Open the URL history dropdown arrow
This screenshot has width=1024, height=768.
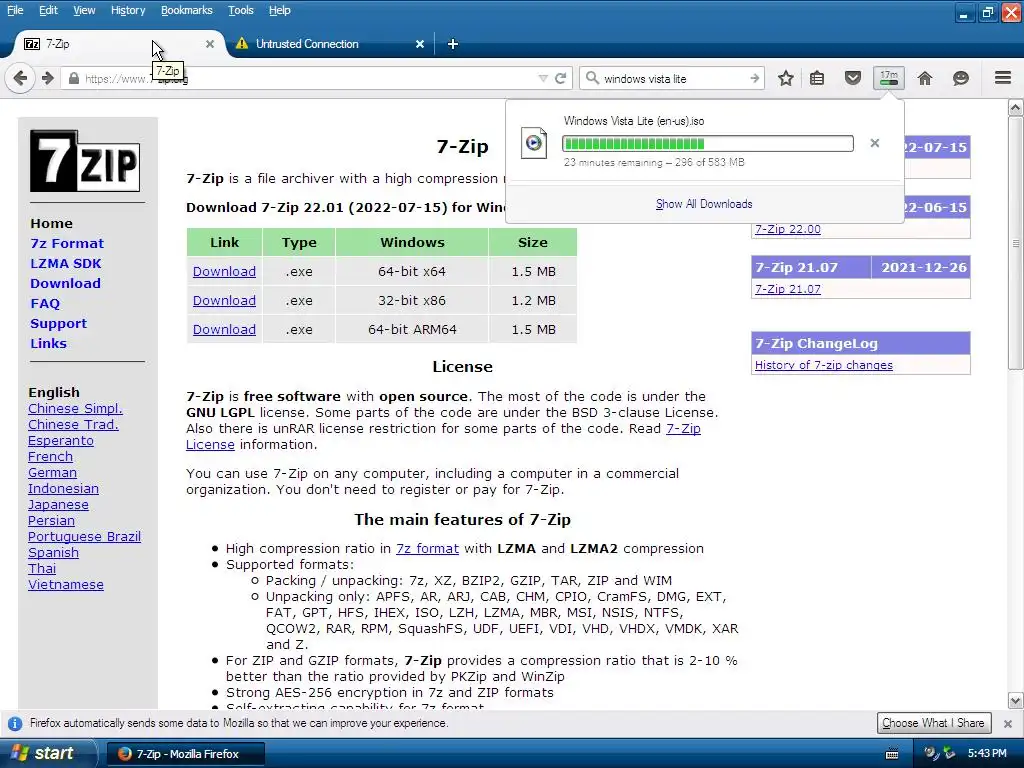543,78
